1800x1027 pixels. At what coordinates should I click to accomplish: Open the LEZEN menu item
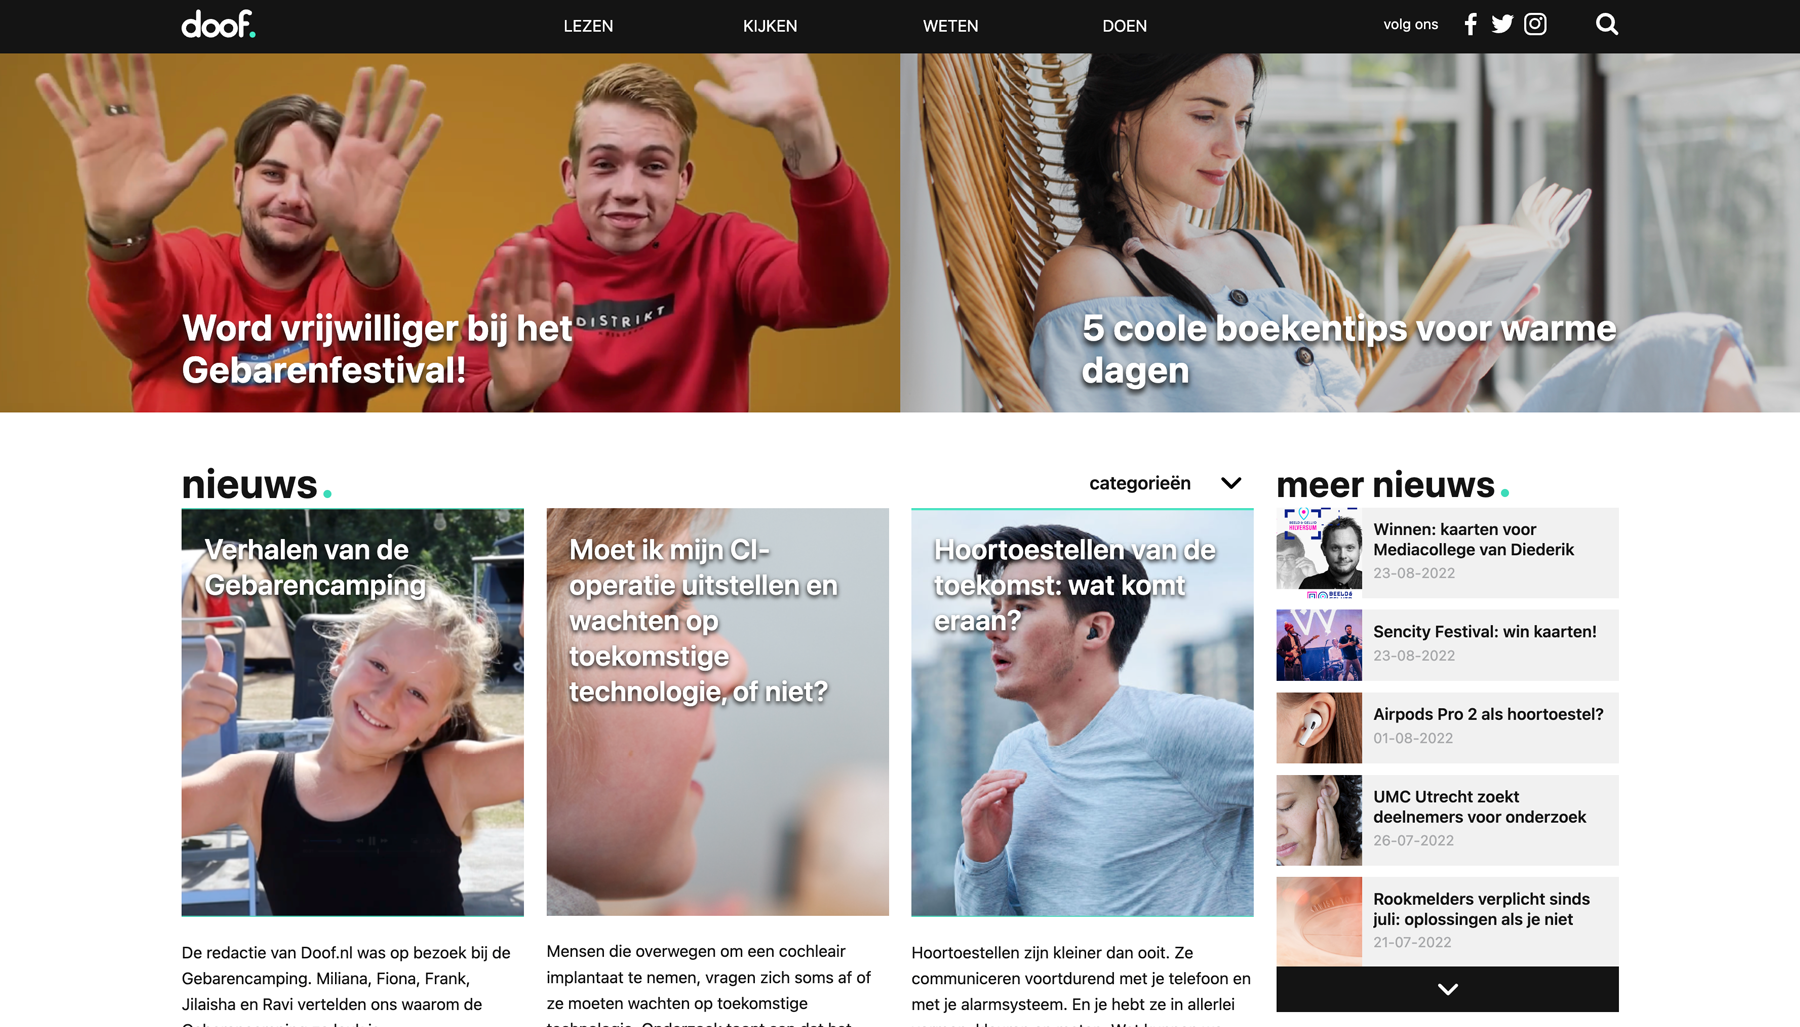pos(588,26)
